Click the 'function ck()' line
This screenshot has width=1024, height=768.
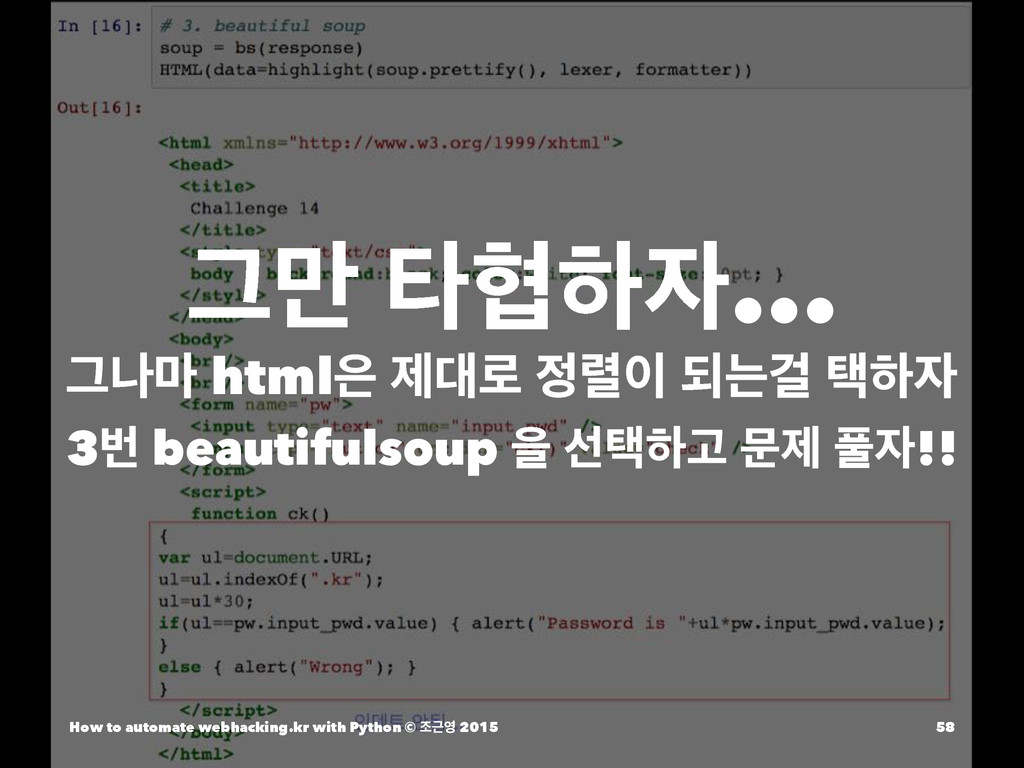pos(261,514)
